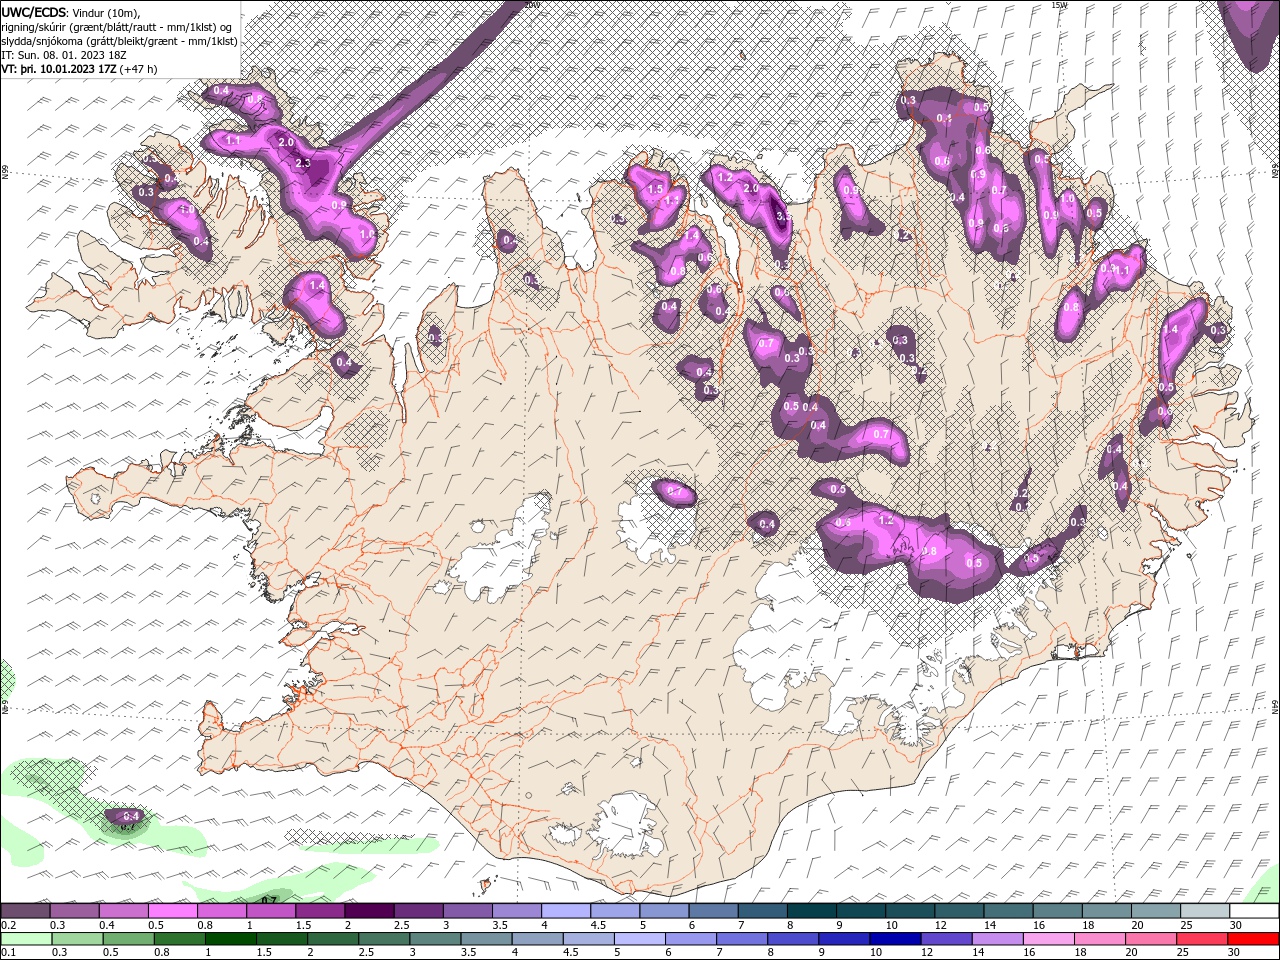
Task: Click the '25' label under lower legend
Action: point(1184,952)
